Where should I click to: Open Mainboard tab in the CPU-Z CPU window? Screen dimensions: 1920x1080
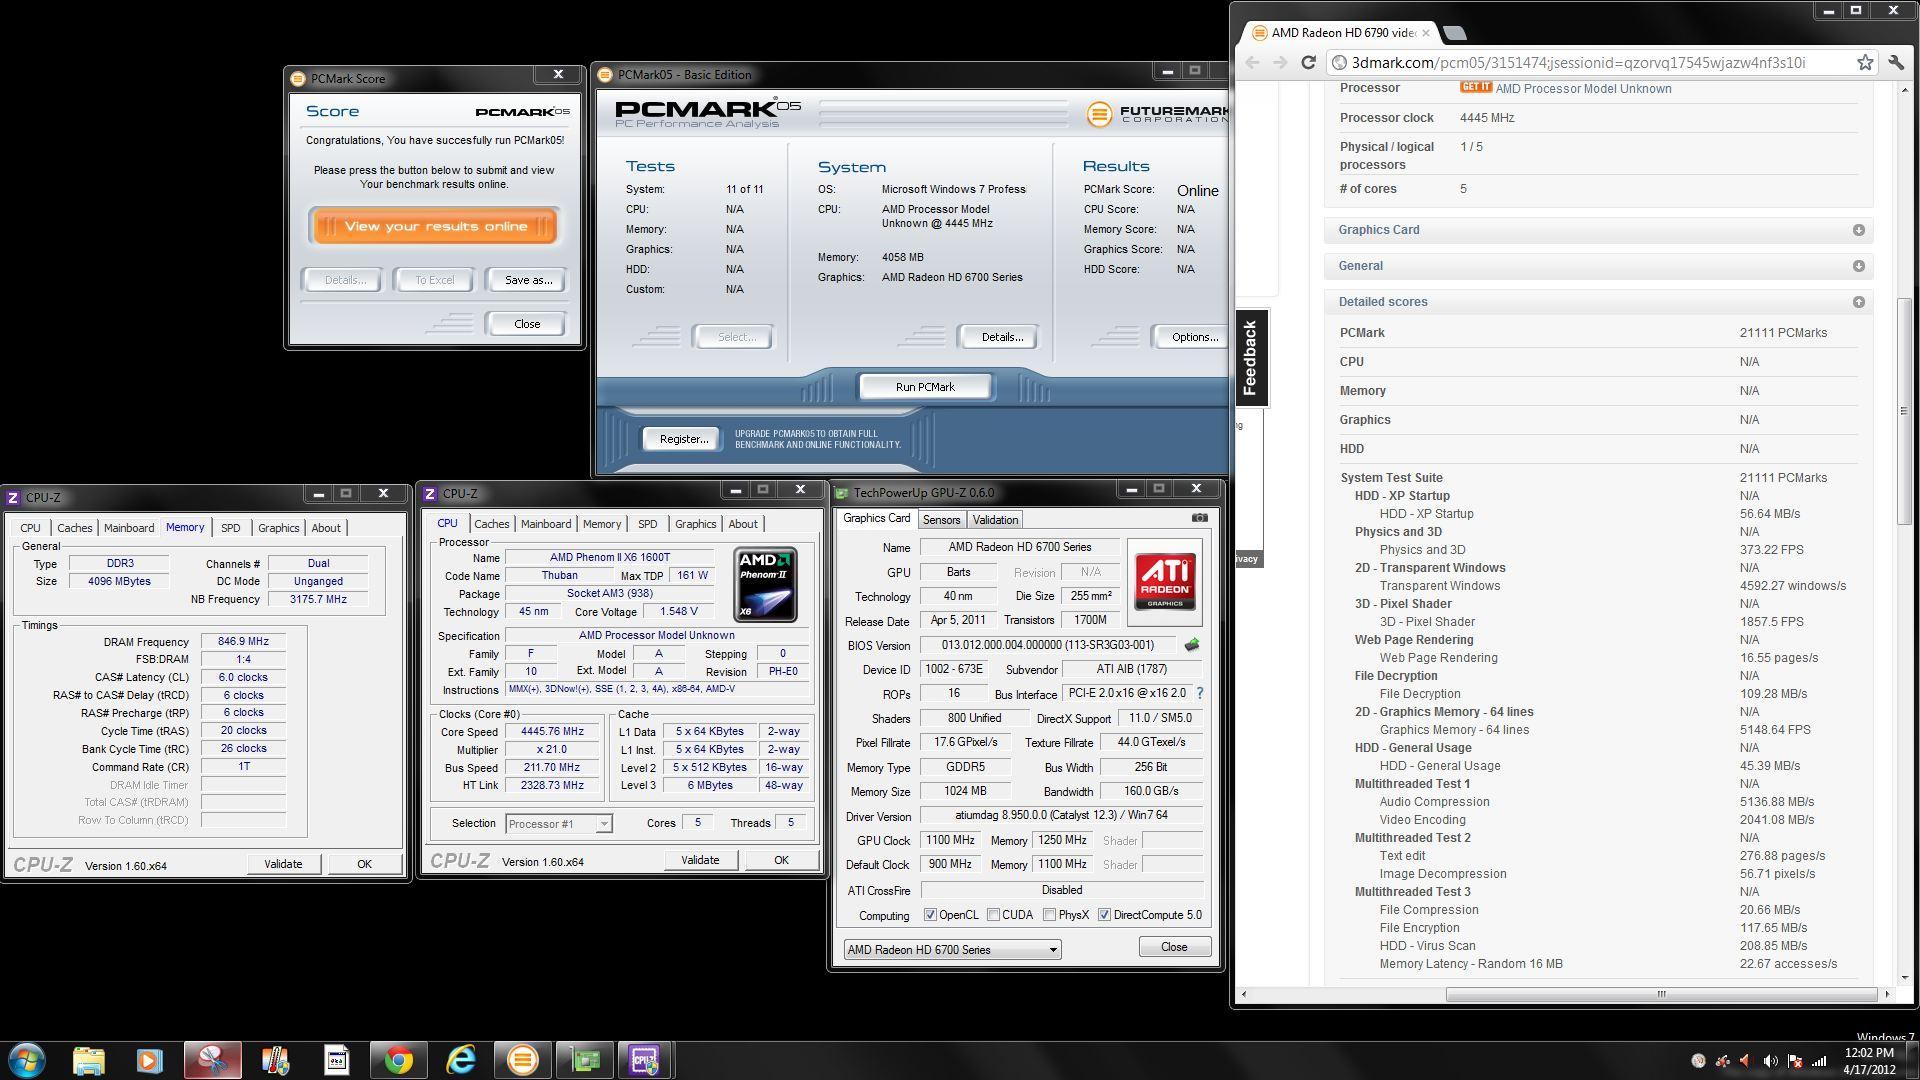tap(546, 524)
